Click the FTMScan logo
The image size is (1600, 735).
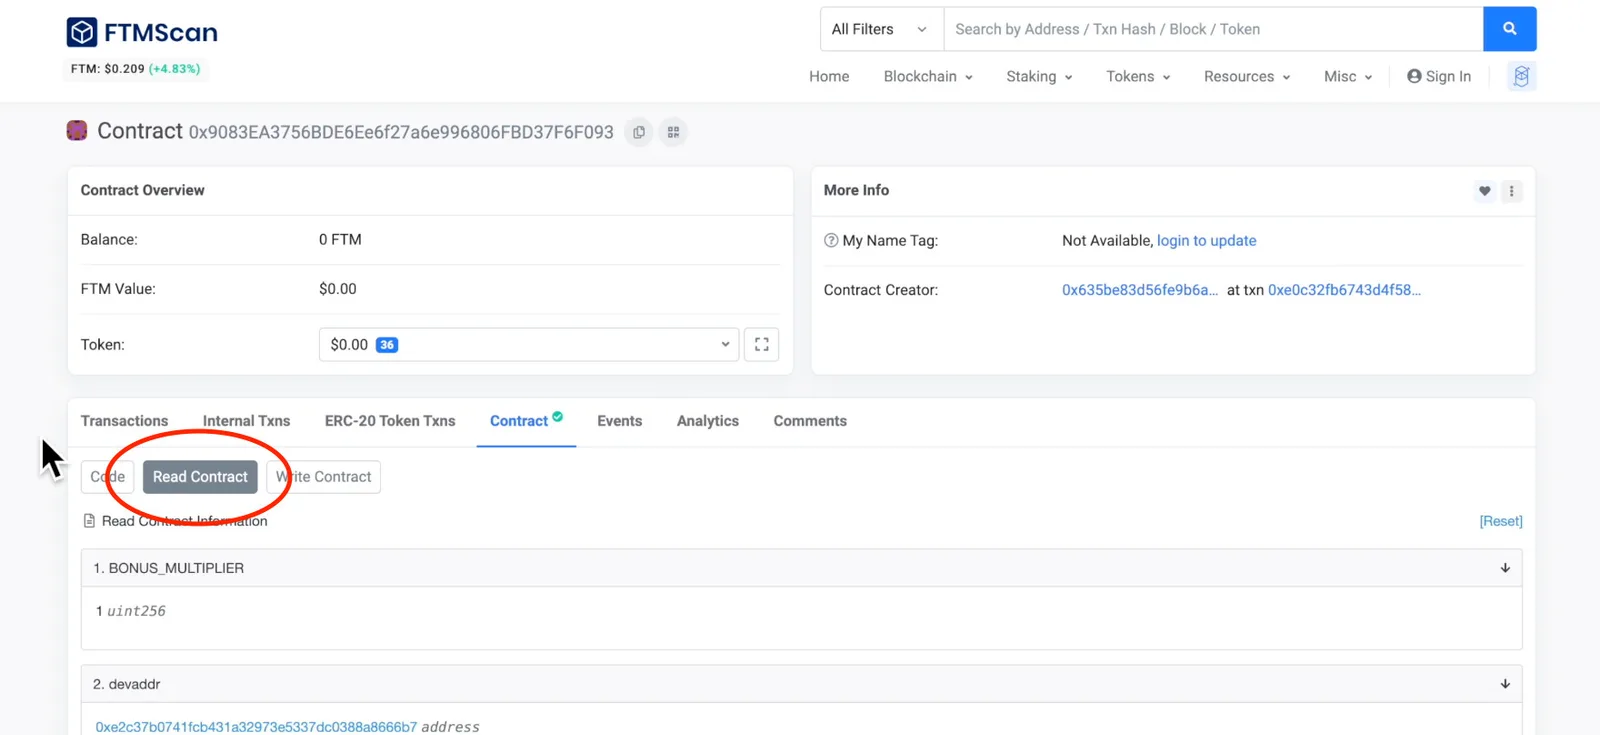click(142, 32)
